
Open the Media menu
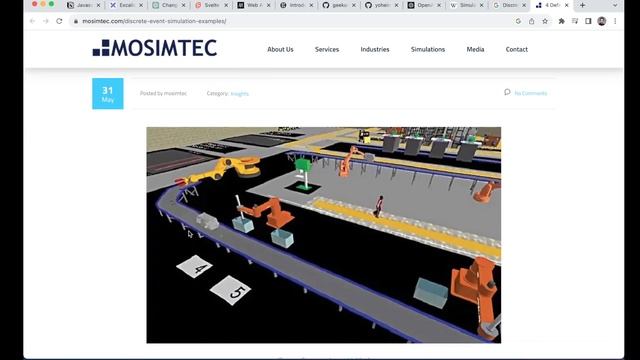pyautogui.click(x=475, y=49)
